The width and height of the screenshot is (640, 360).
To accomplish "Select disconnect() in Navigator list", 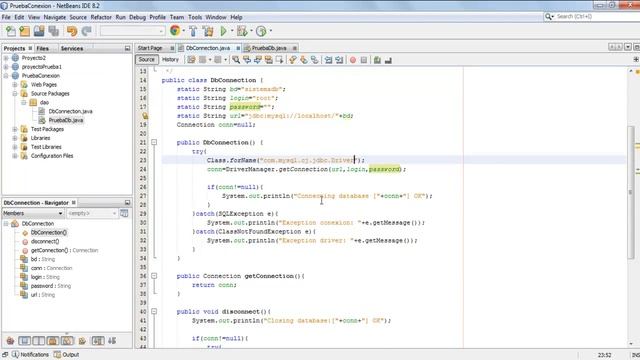I will 45,241.
